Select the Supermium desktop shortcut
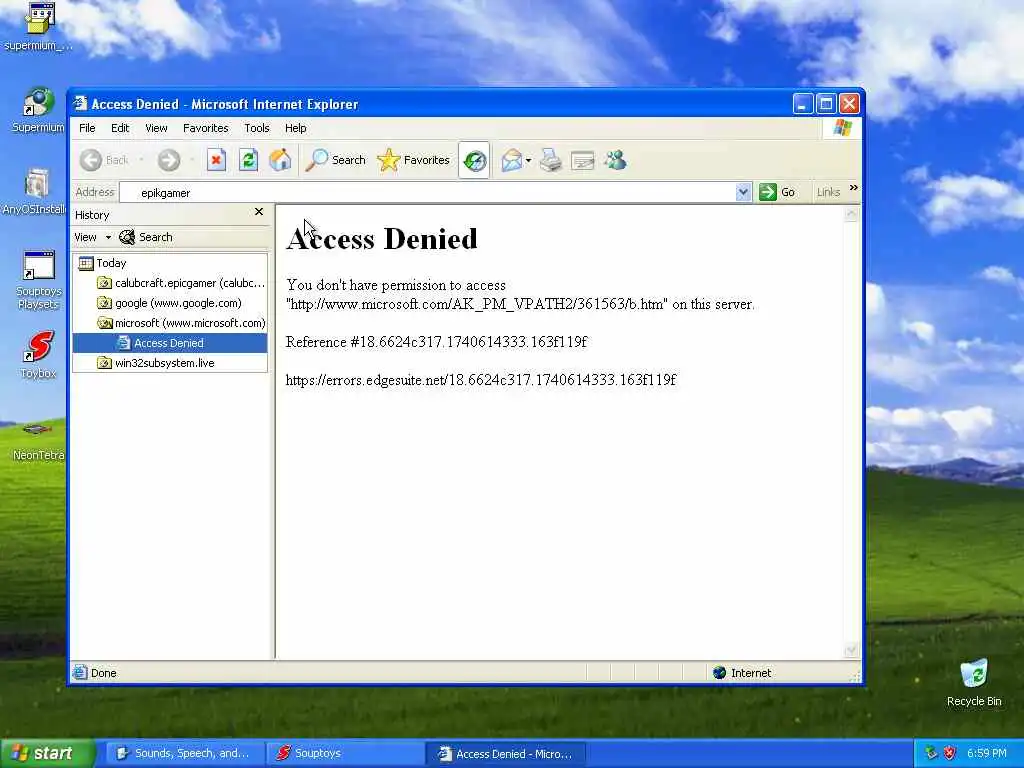This screenshot has width=1024, height=768. (x=38, y=110)
